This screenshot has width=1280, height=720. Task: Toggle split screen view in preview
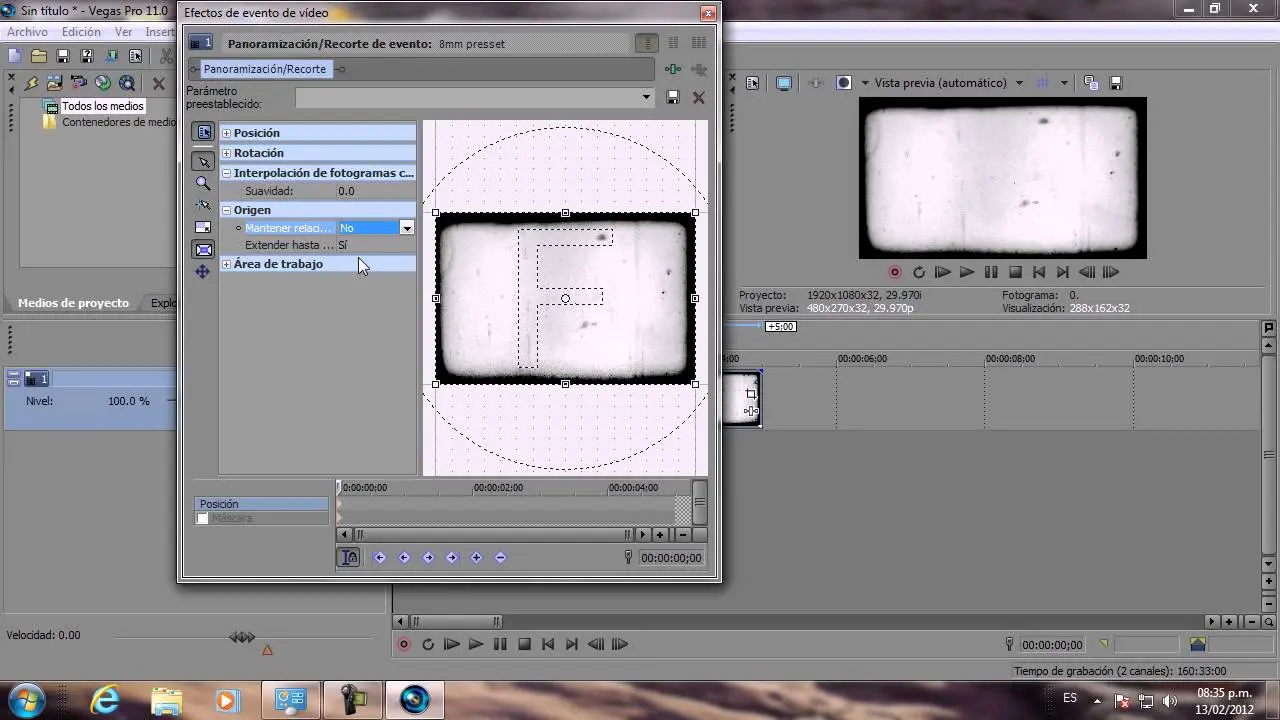(x=844, y=83)
